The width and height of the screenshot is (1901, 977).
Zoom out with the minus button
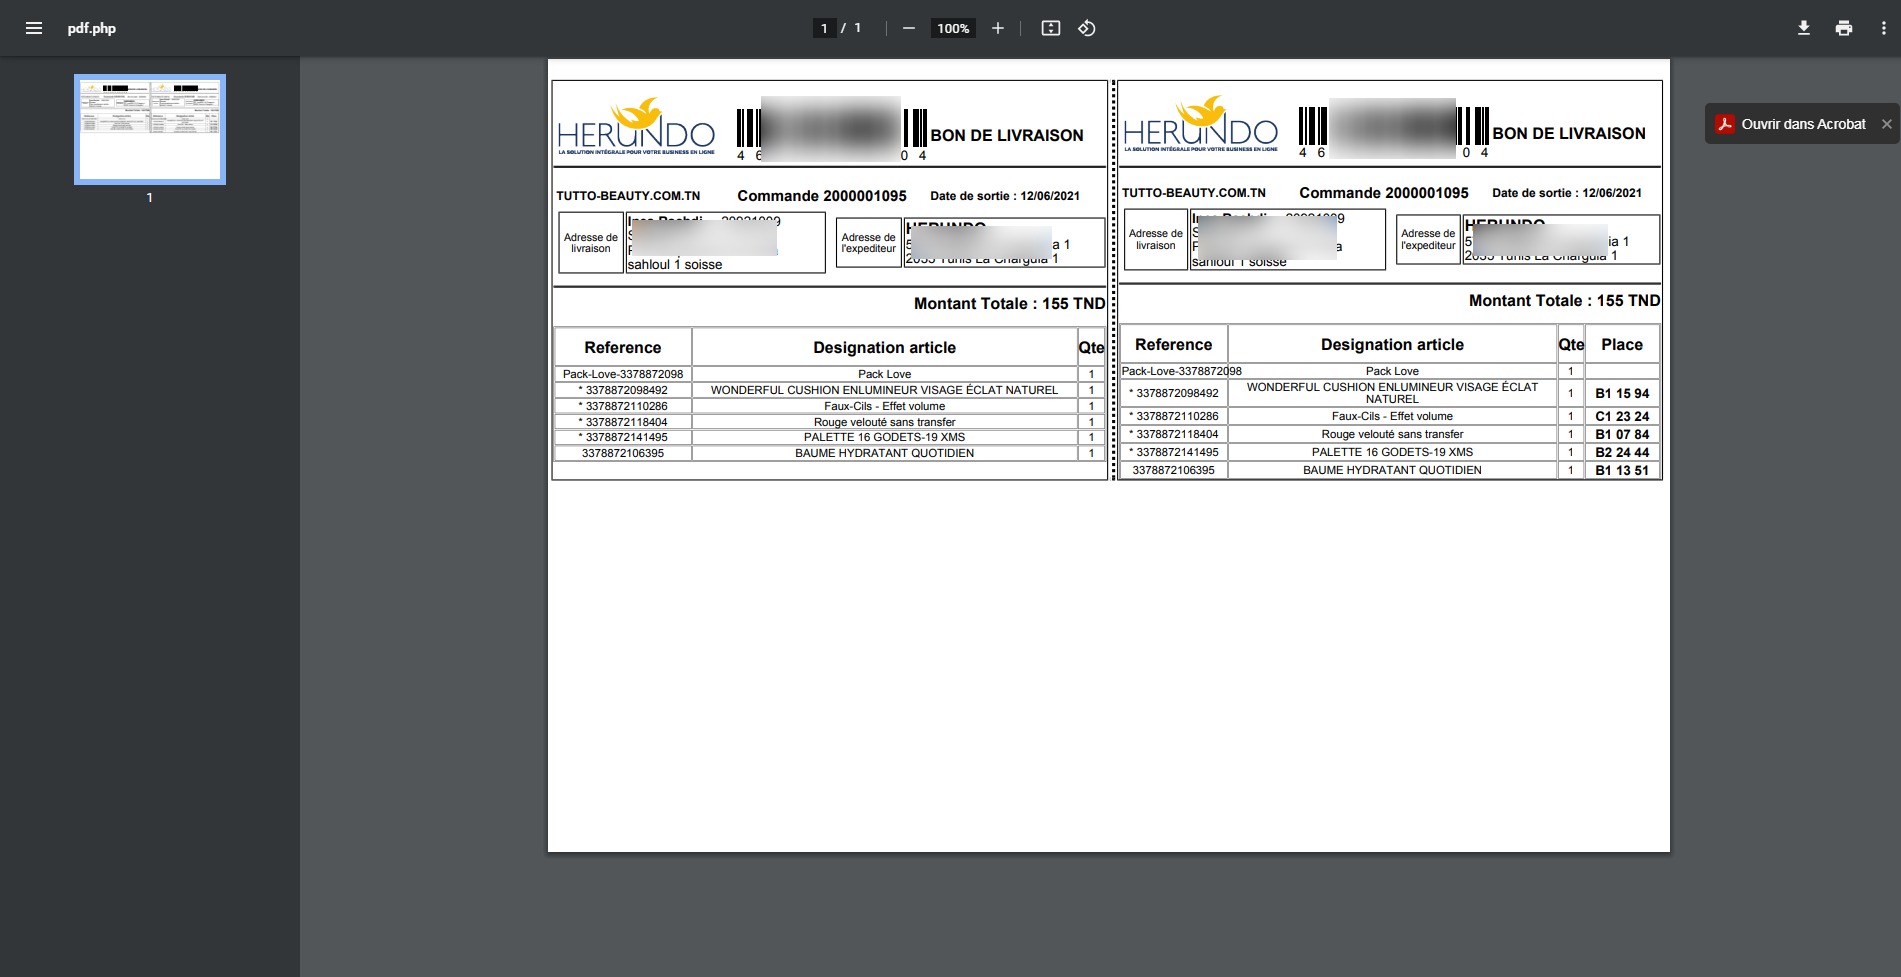908,28
